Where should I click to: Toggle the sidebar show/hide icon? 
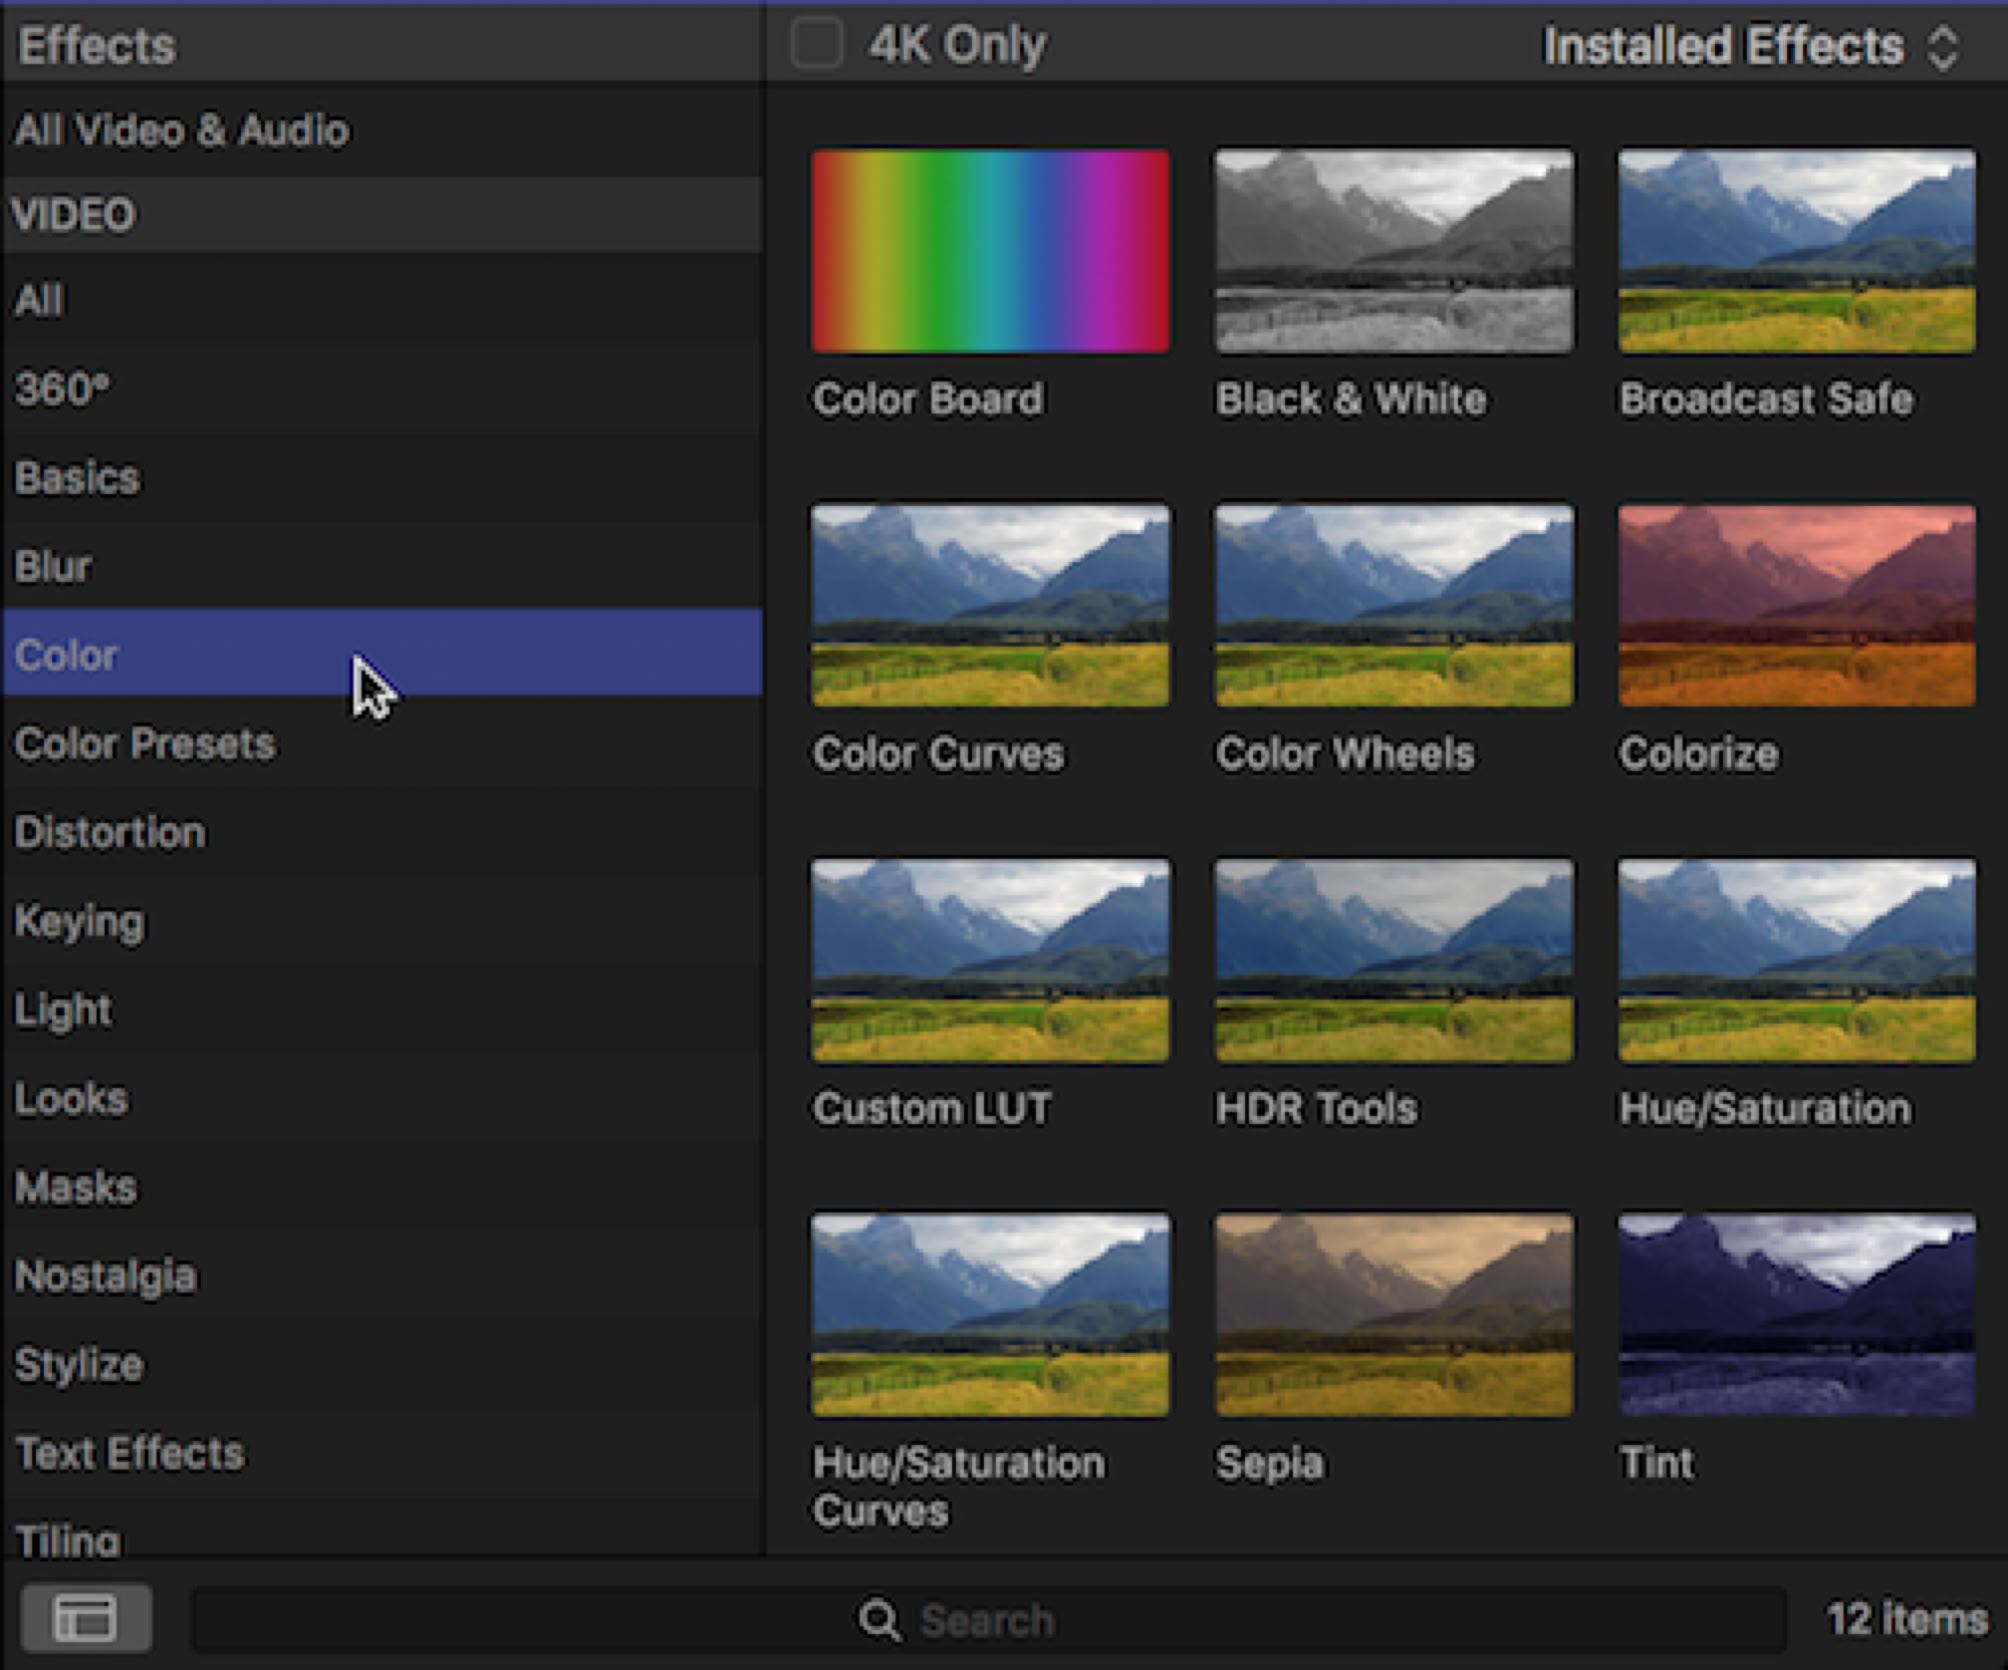tap(86, 1618)
